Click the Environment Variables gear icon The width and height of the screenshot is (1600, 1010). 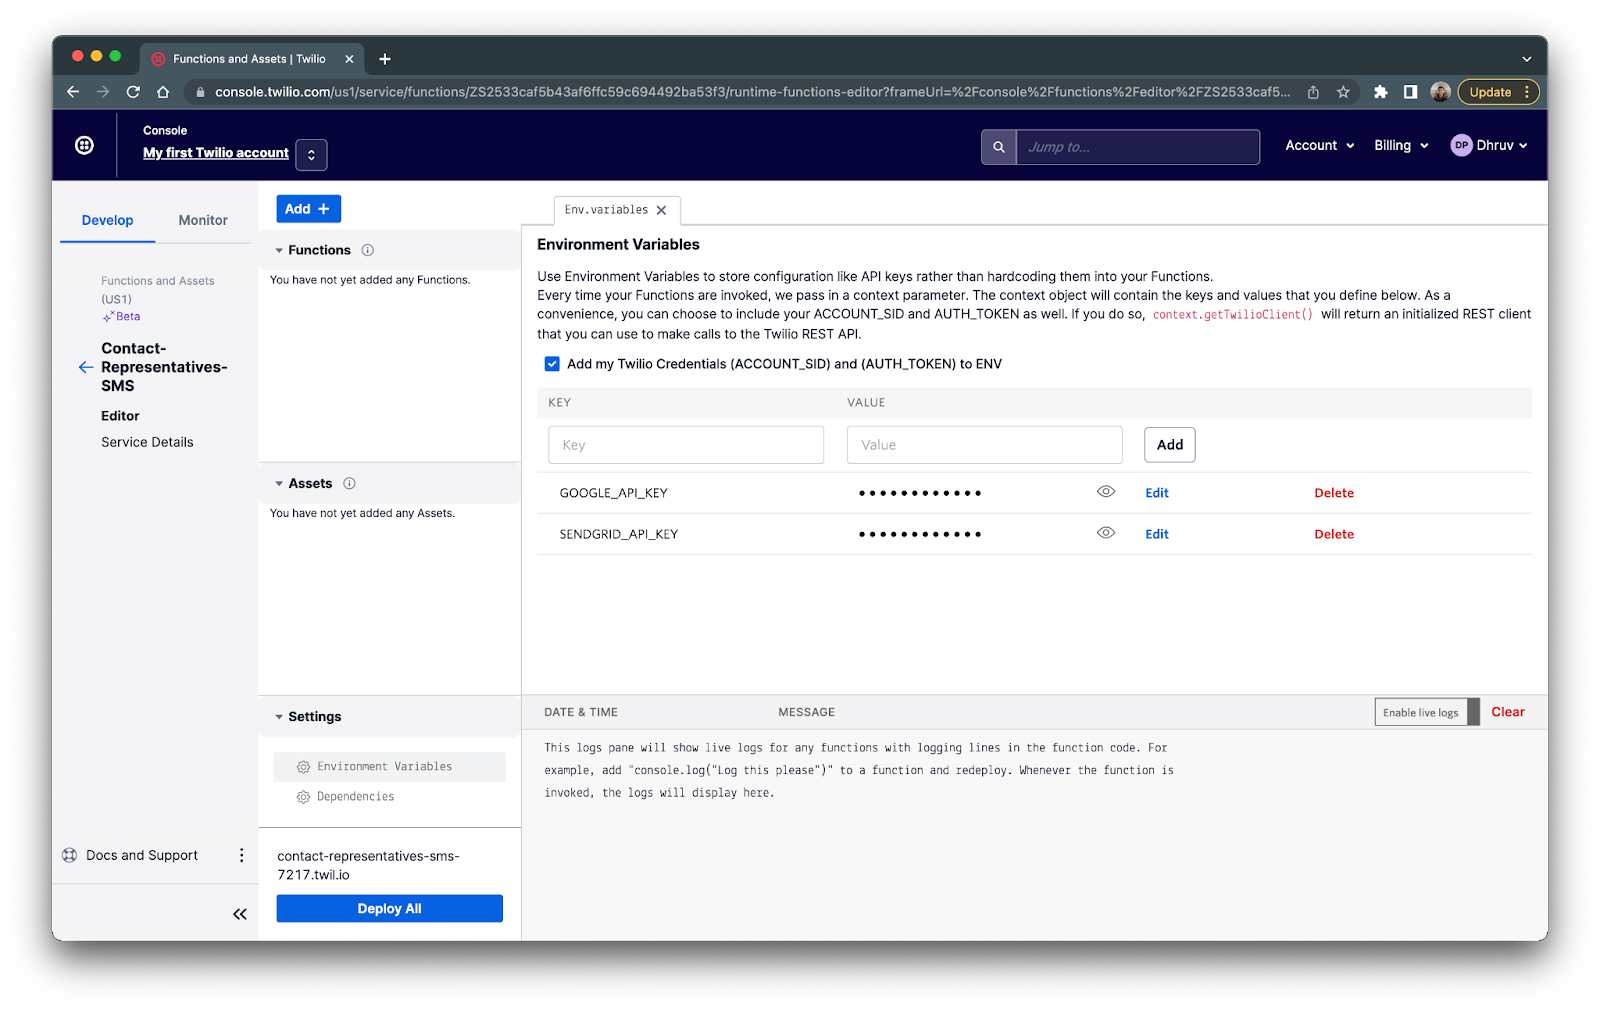(x=303, y=767)
